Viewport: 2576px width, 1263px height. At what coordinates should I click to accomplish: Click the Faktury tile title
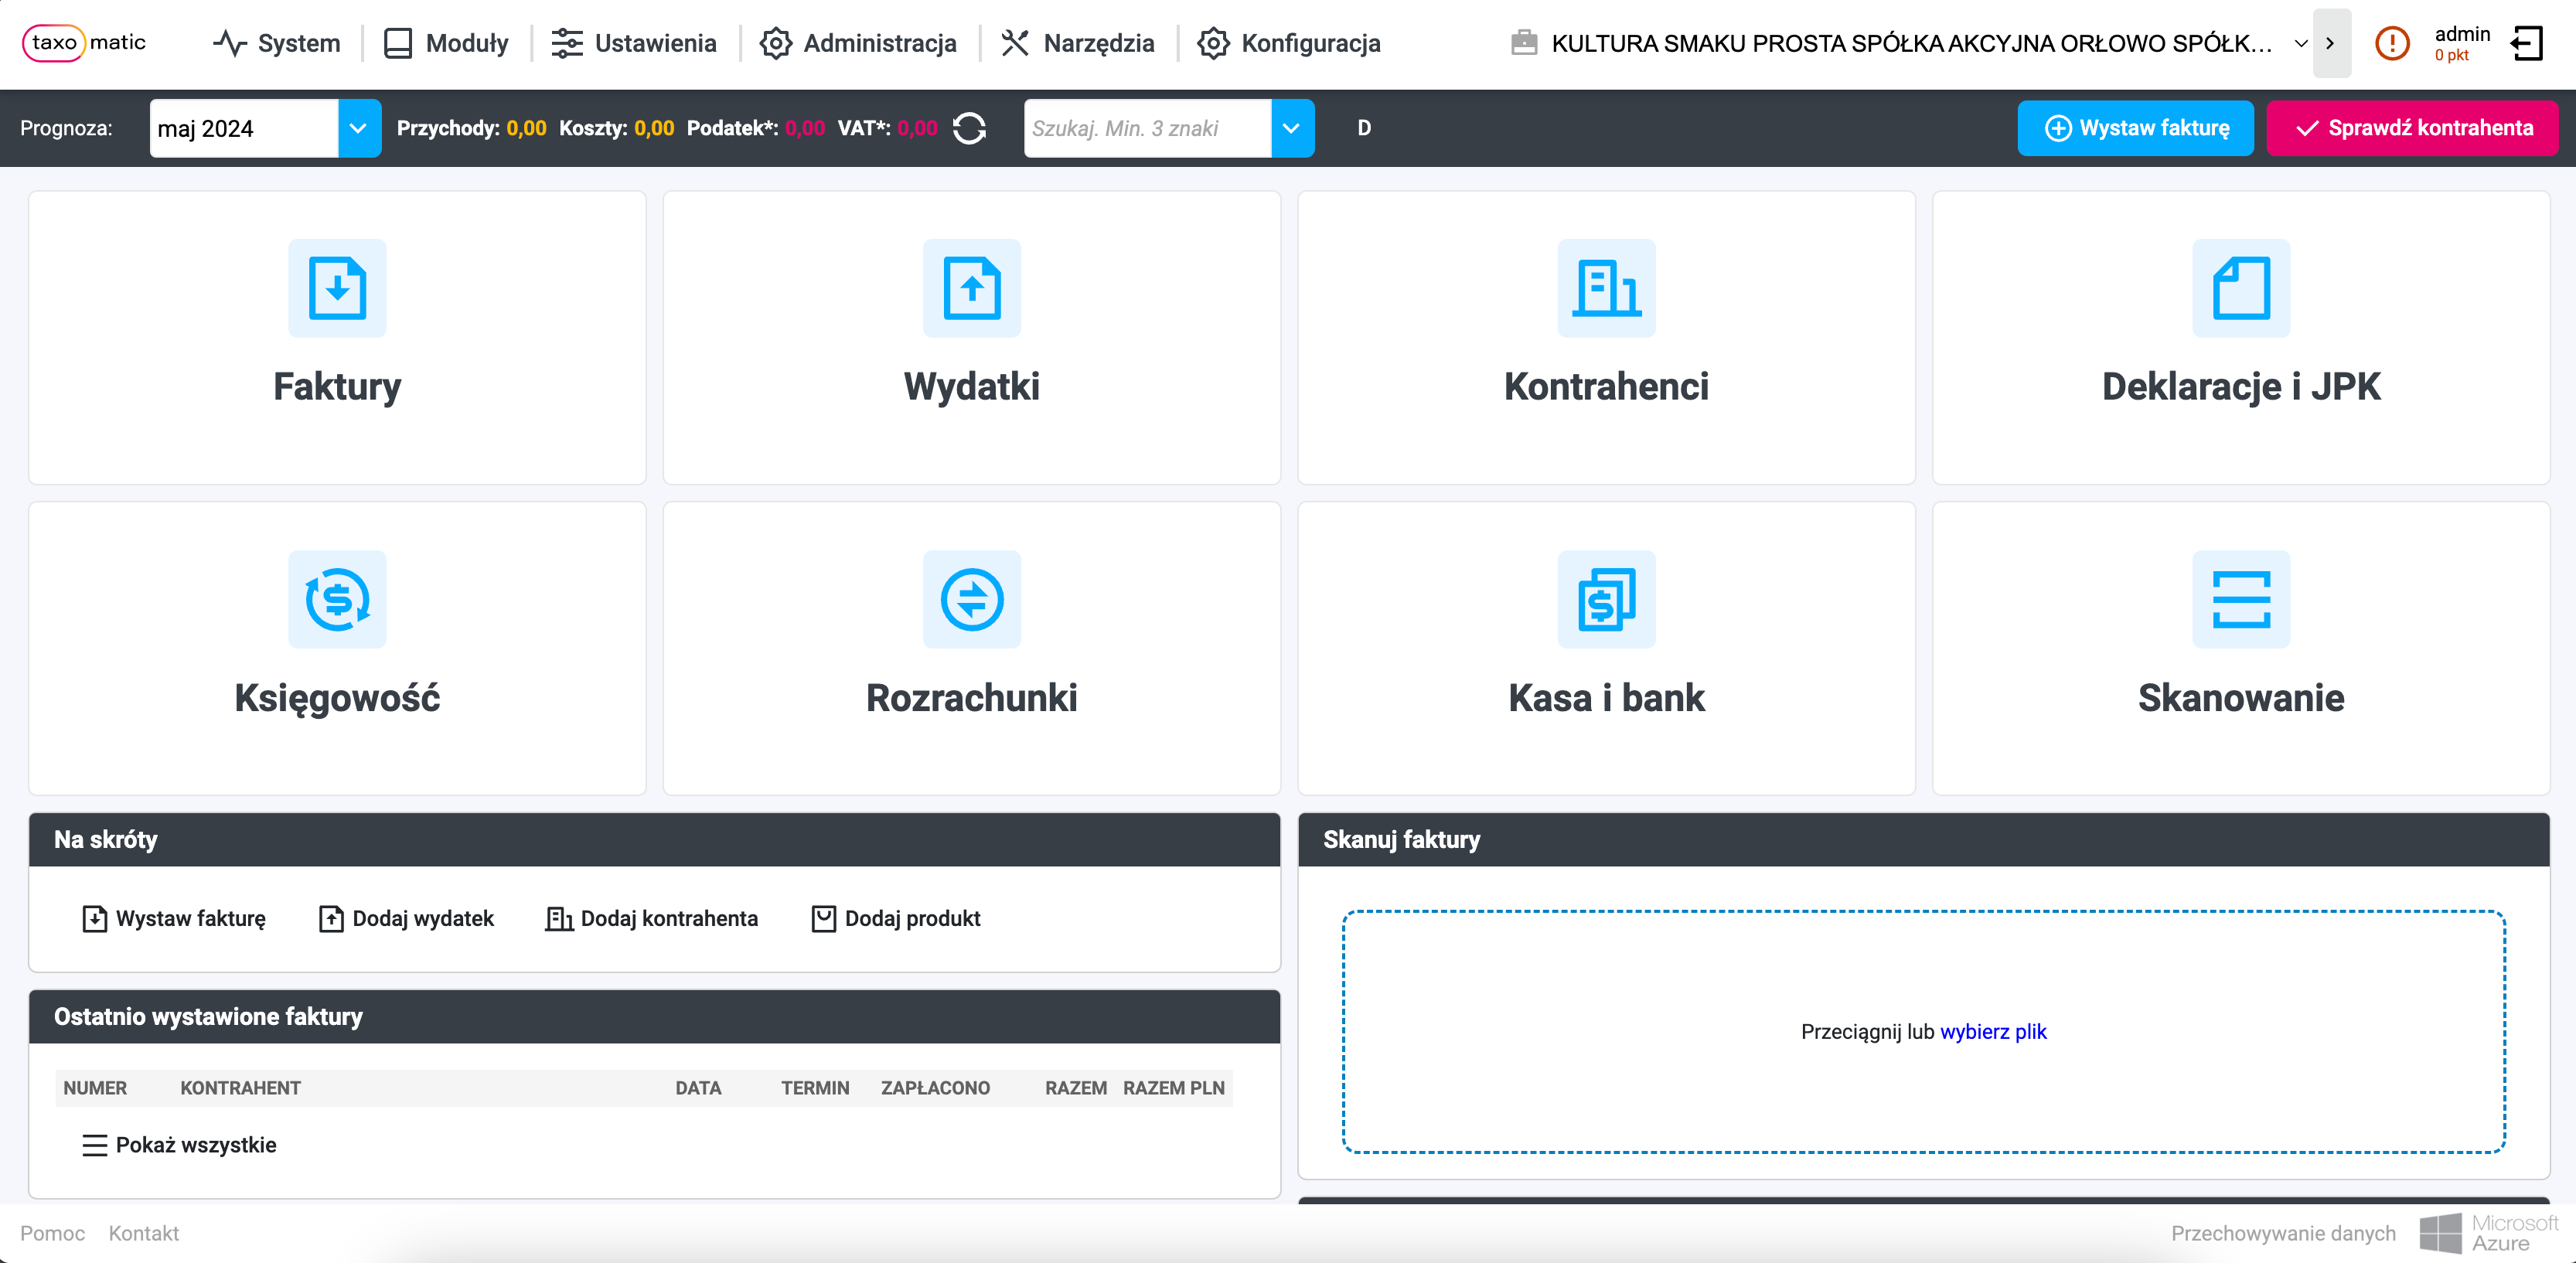coord(337,387)
